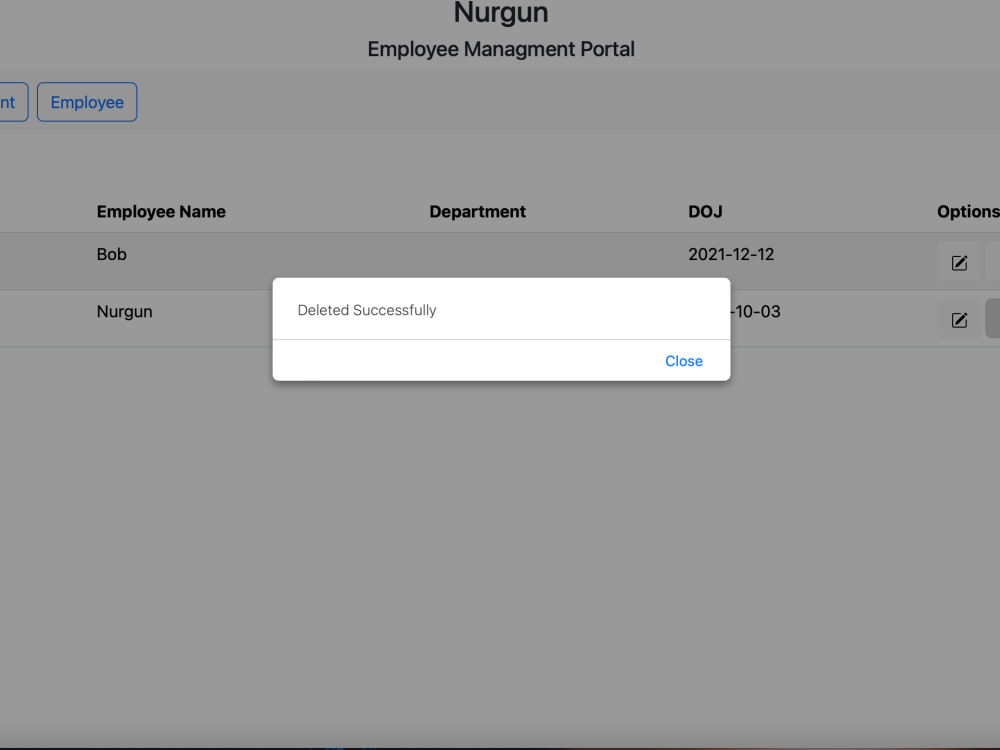Click date 2021-12-12 in Bob's row

731,254
